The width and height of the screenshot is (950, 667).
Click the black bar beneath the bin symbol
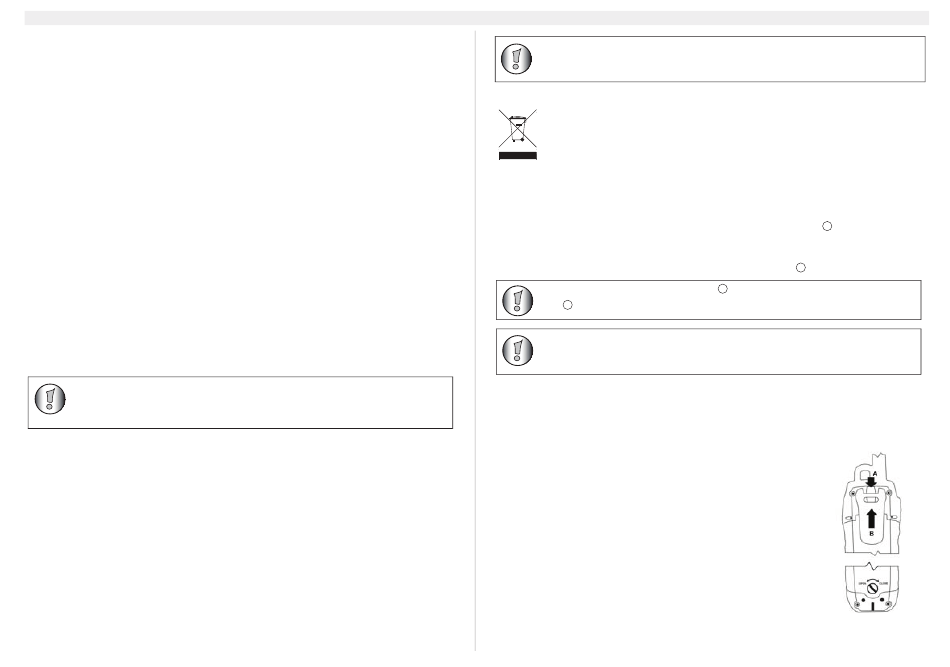tap(519, 156)
